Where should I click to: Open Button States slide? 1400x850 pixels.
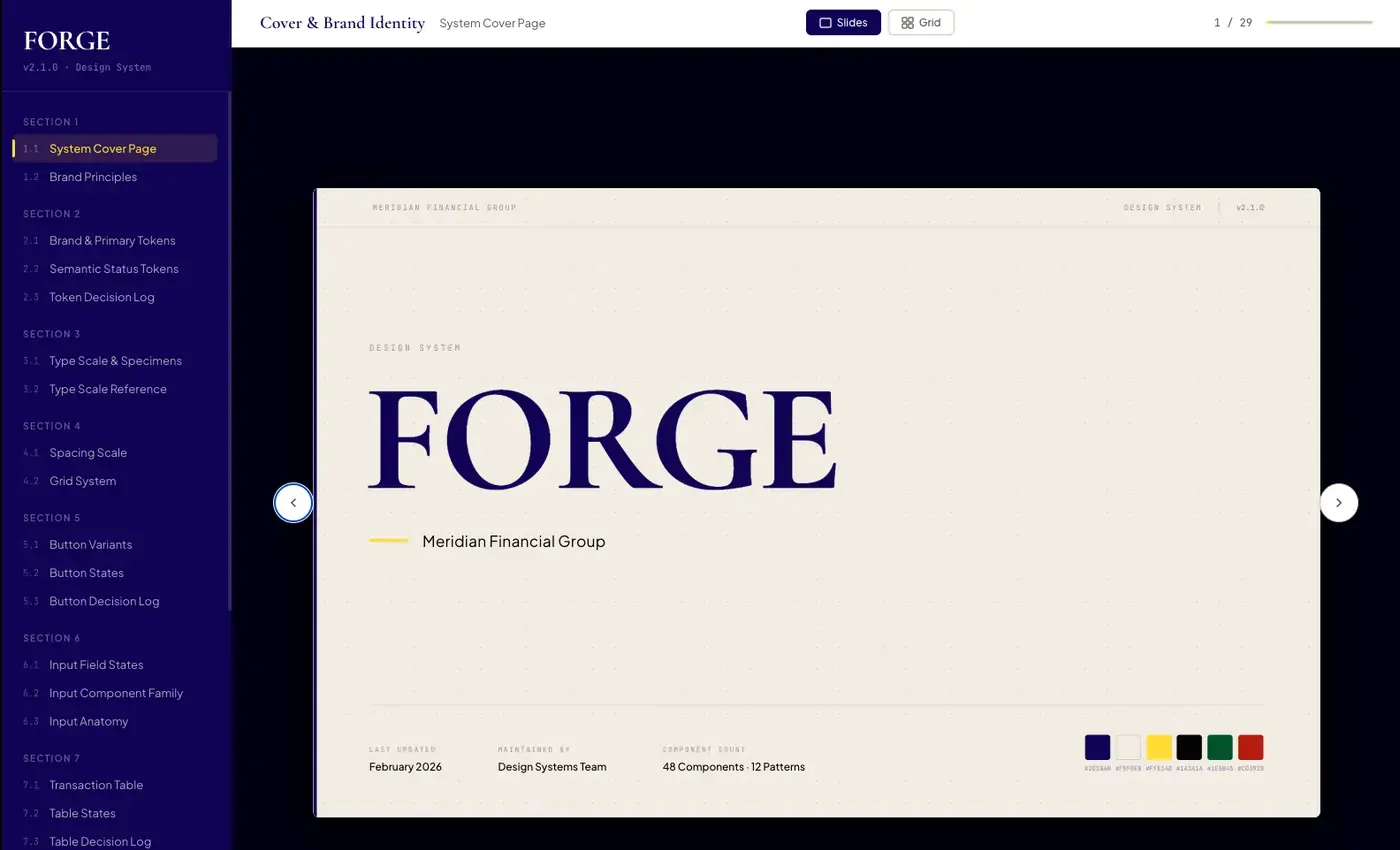pyautogui.click(x=115, y=572)
